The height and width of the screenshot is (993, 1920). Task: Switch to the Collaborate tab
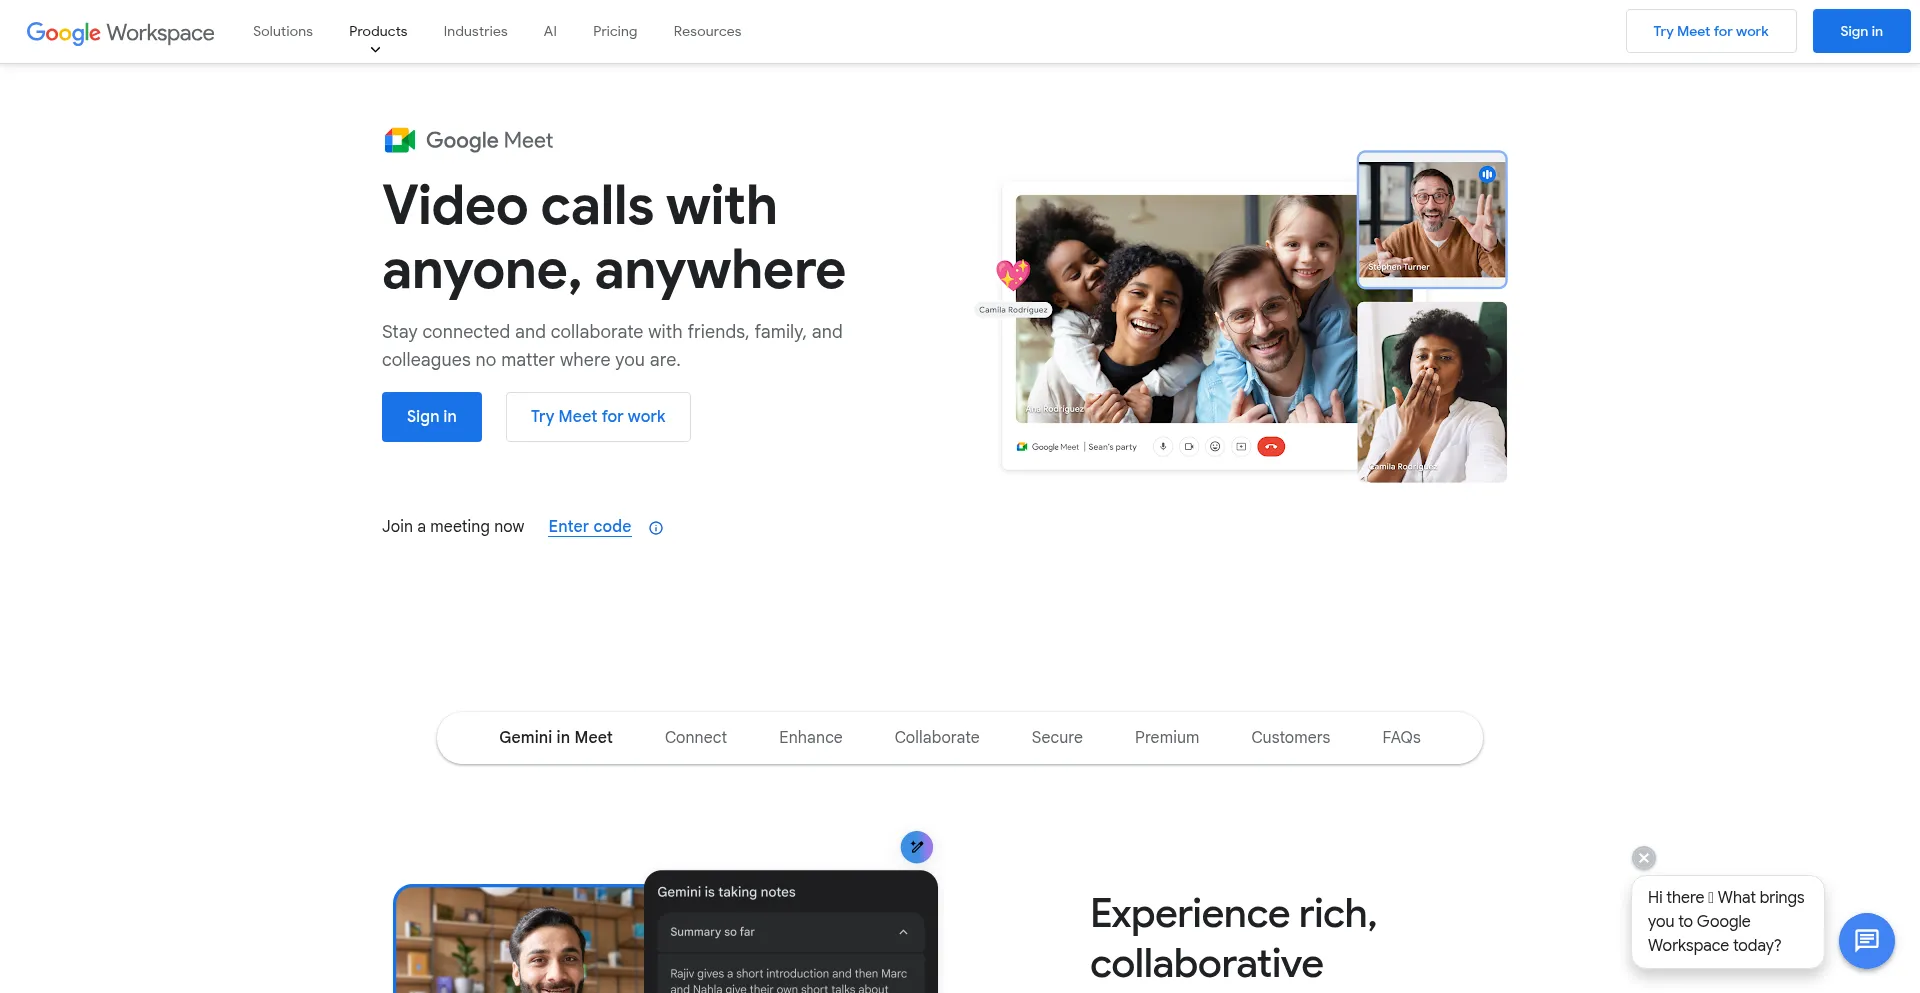(x=937, y=738)
